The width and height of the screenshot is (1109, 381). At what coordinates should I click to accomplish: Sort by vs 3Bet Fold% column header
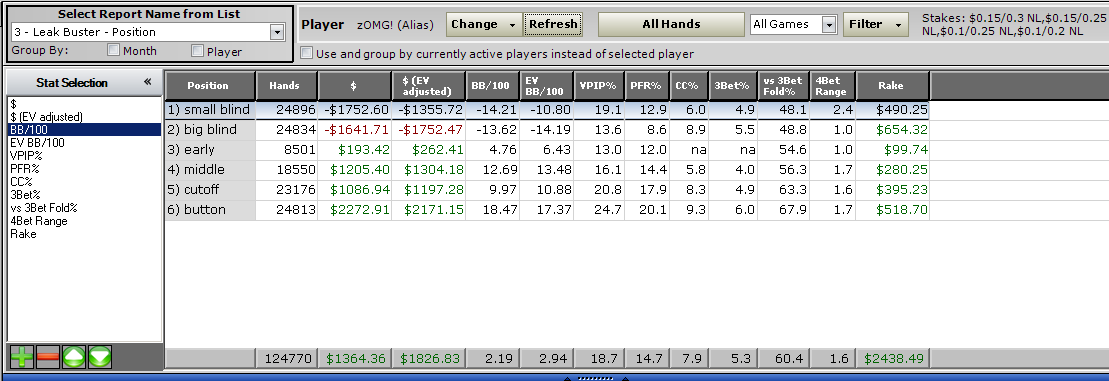click(783, 86)
